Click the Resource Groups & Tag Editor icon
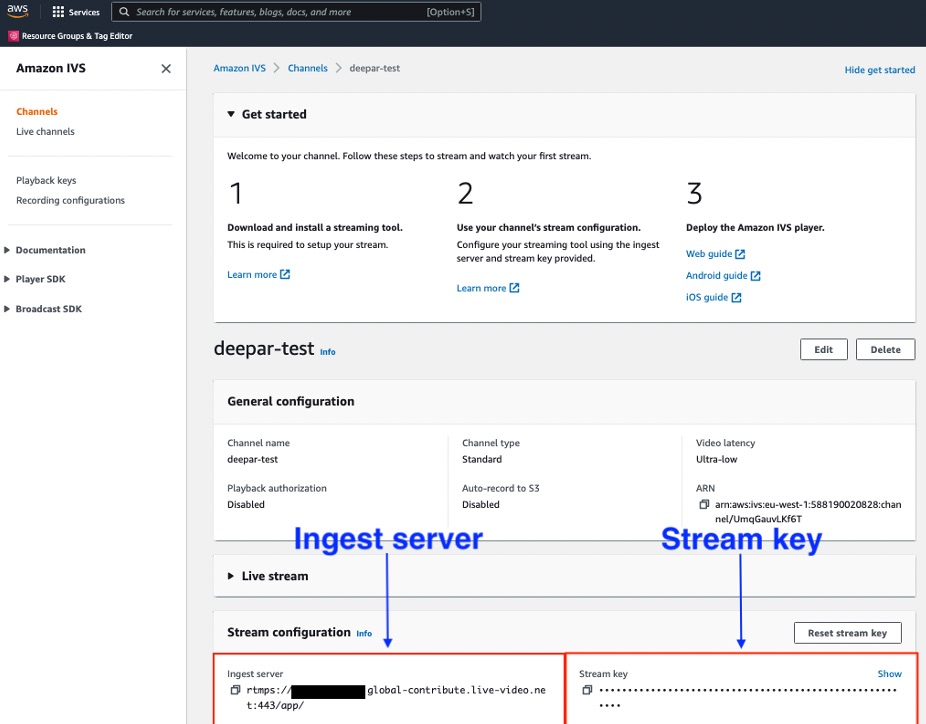Image resolution: width=926 pixels, height=724 pixels. [x=14, y=36]
